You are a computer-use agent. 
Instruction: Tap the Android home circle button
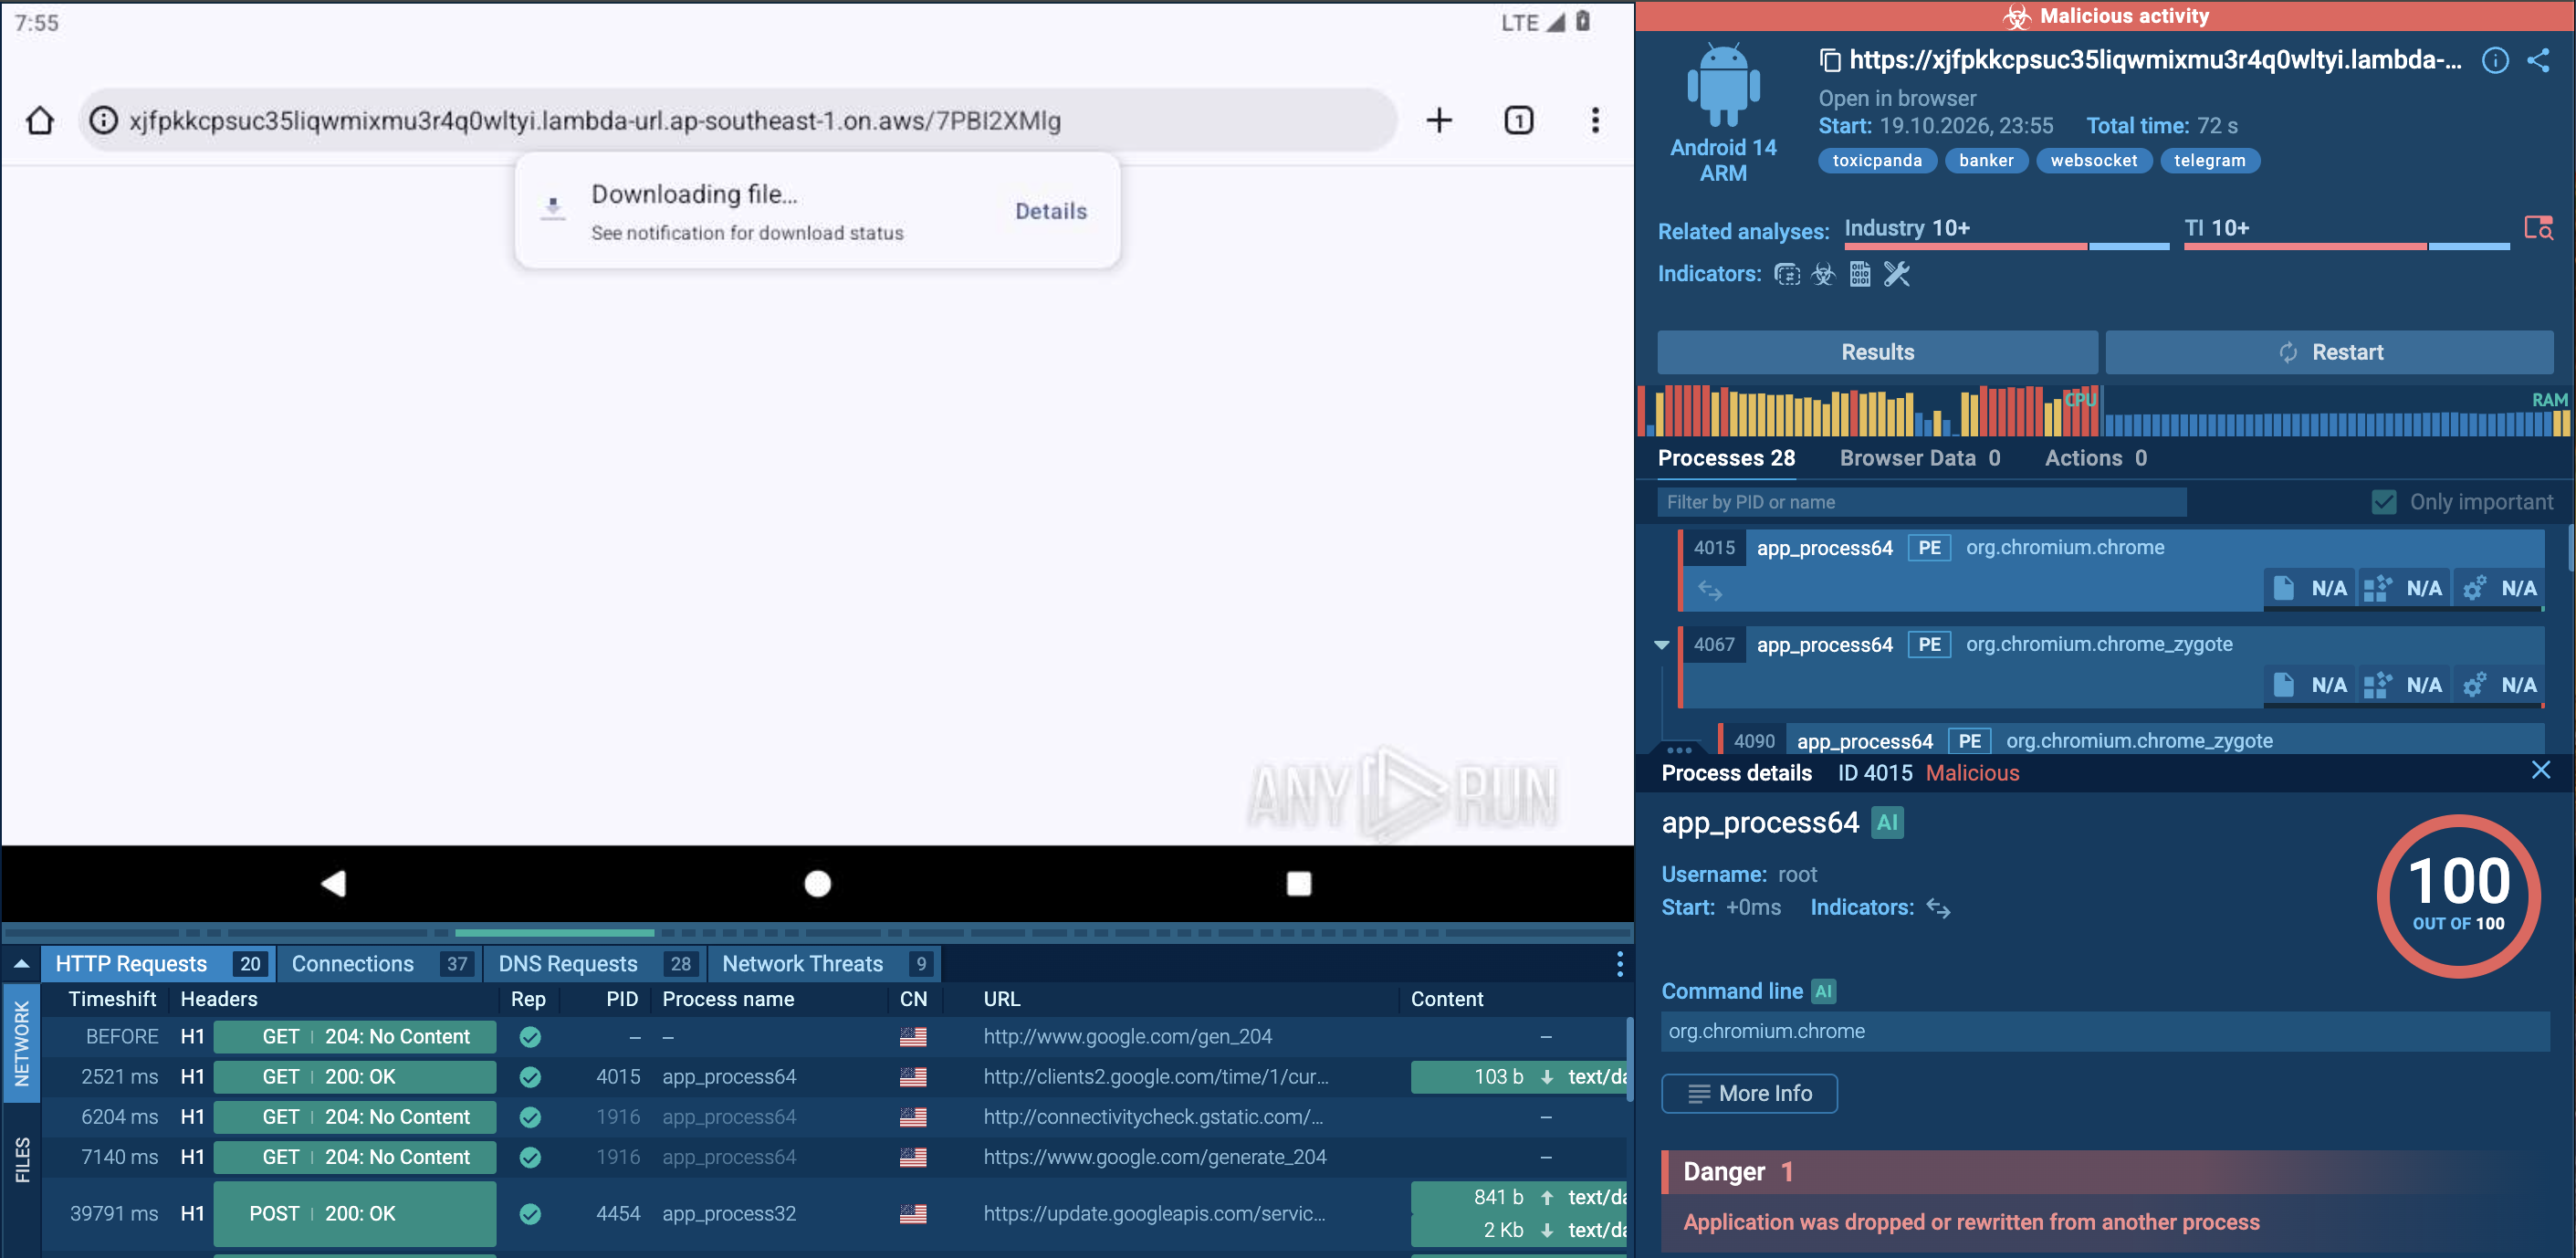(817, 883)
